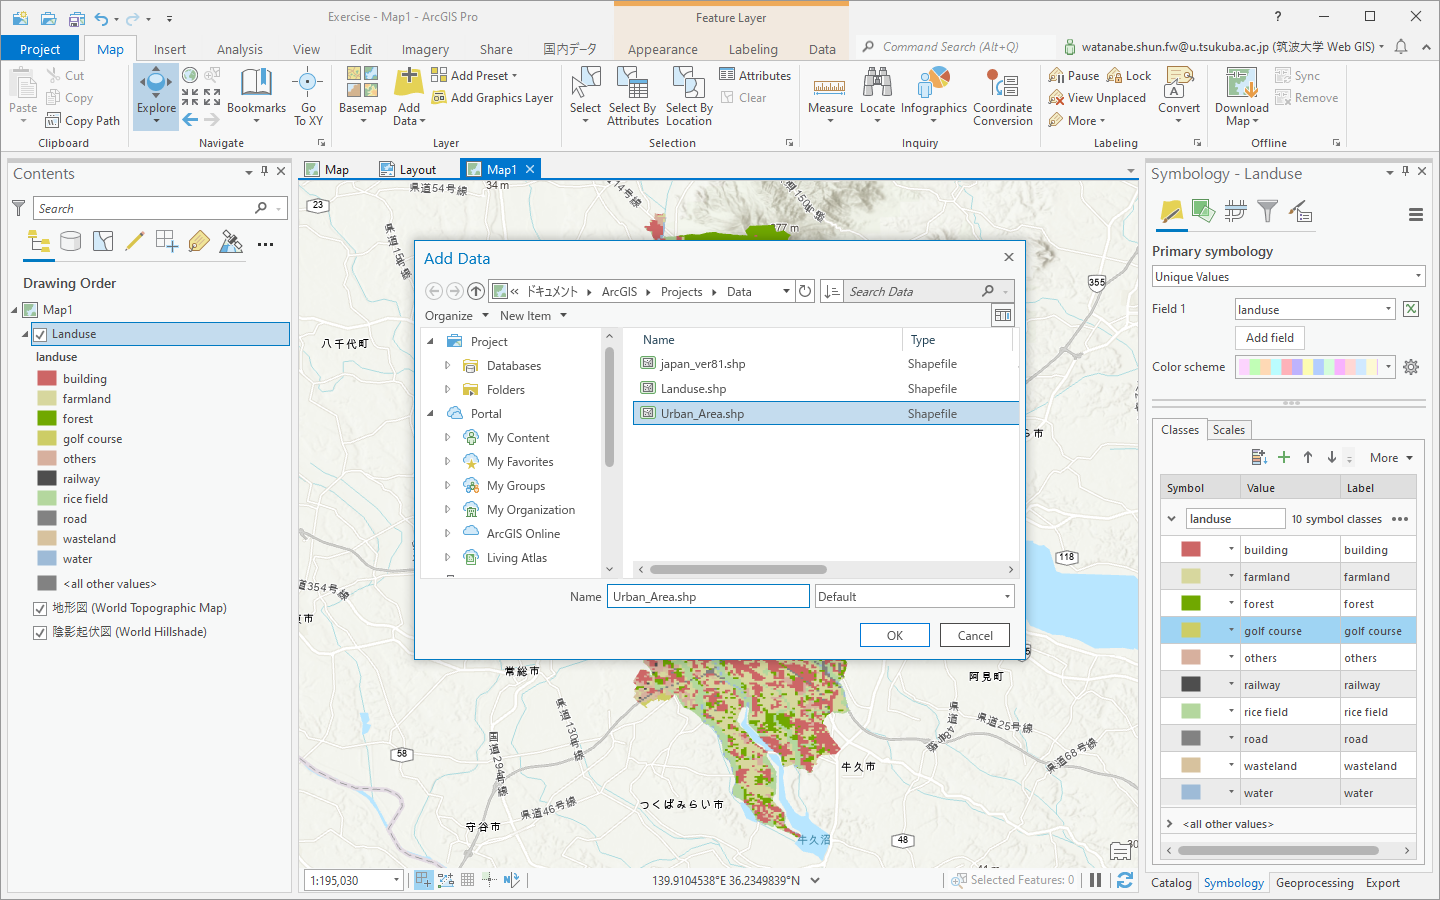
Task: Expand the Folders tree node
Action: click(x=447, y=390)
